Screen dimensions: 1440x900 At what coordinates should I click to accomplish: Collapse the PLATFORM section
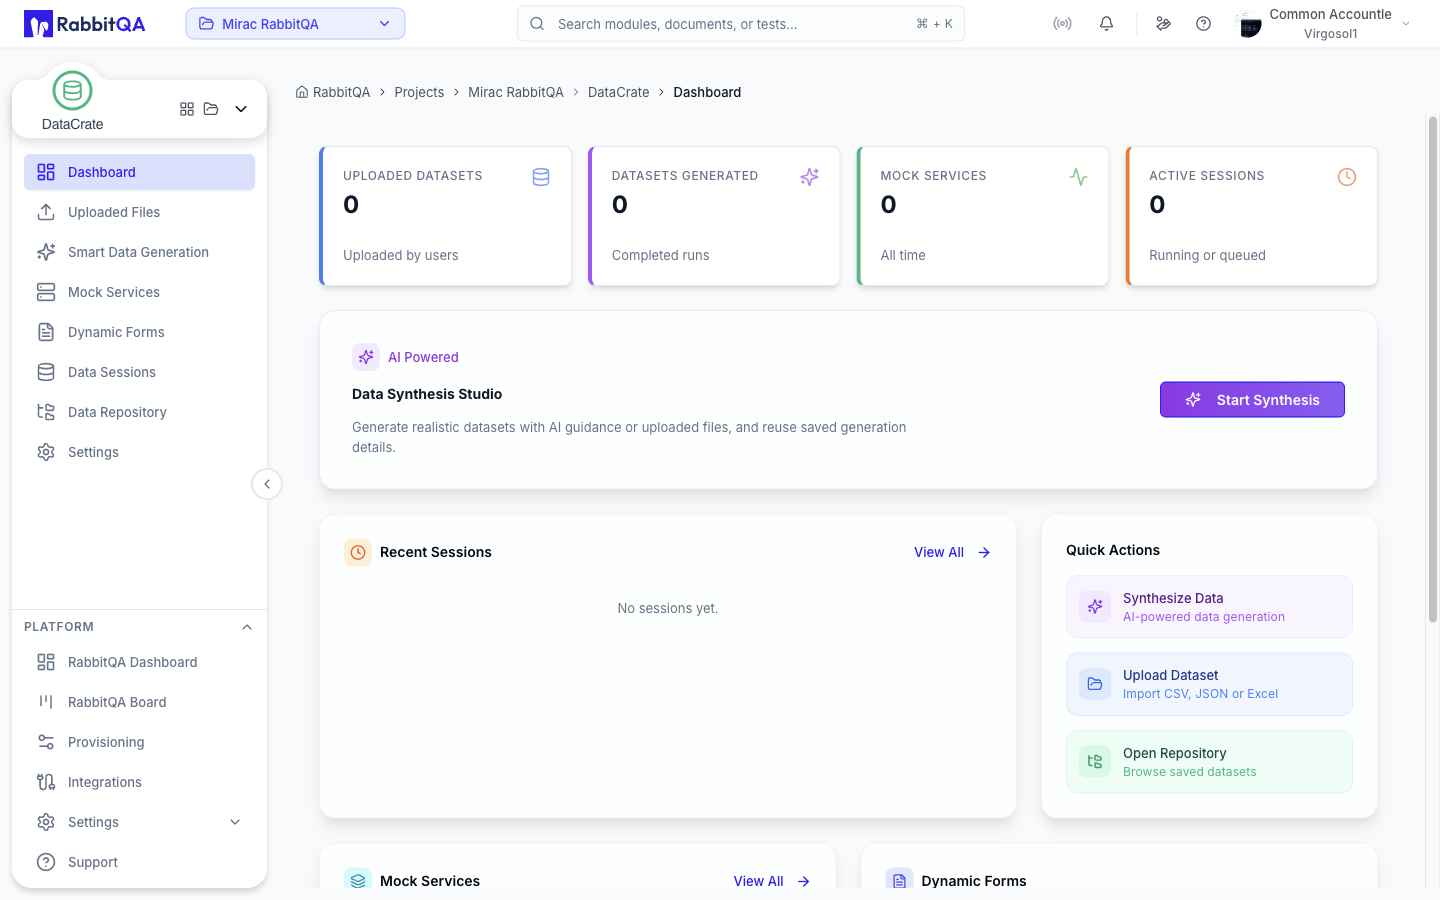tap(247, 627)
